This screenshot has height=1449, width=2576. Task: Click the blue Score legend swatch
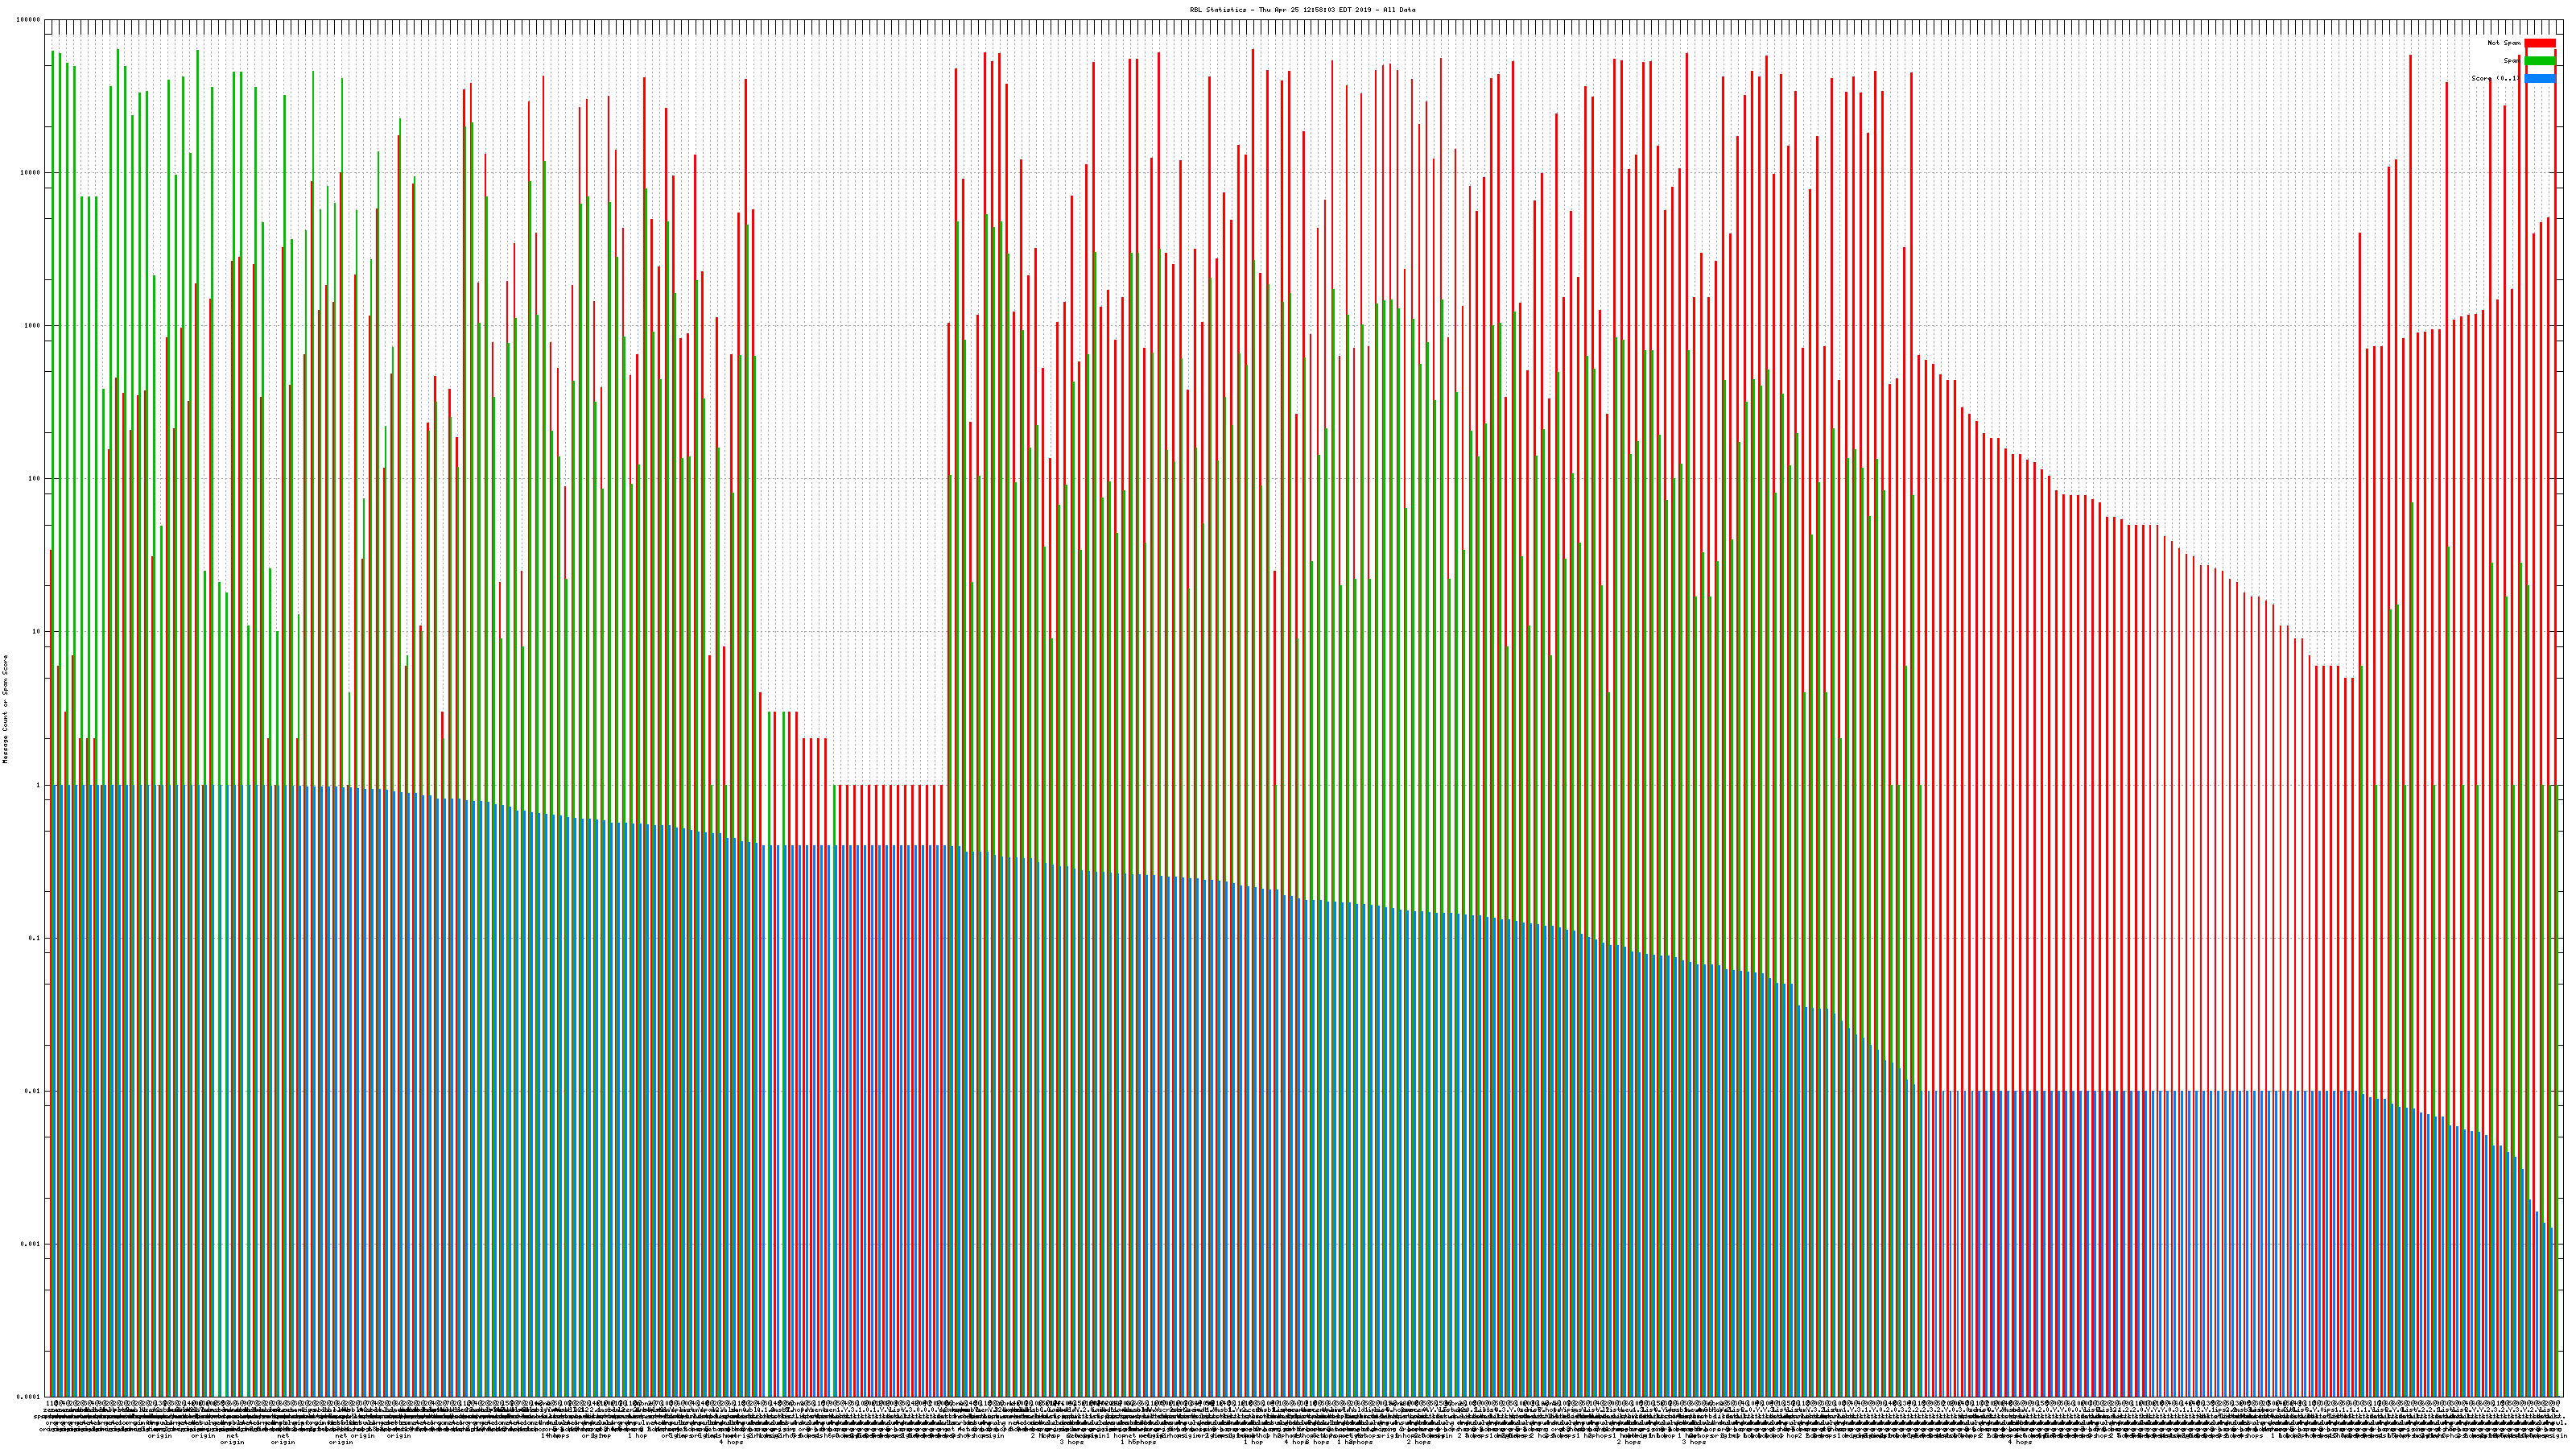(x=2539, y=79)
